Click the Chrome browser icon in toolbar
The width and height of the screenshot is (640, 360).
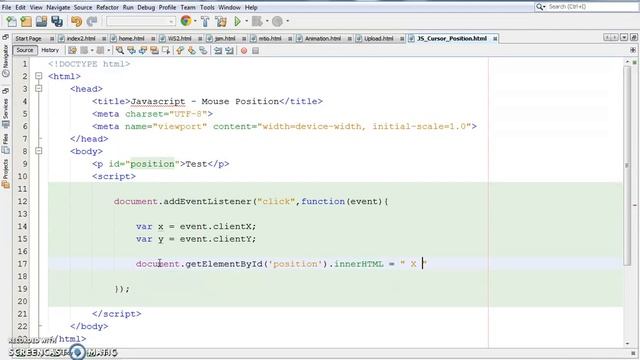(x=186, y=21)
